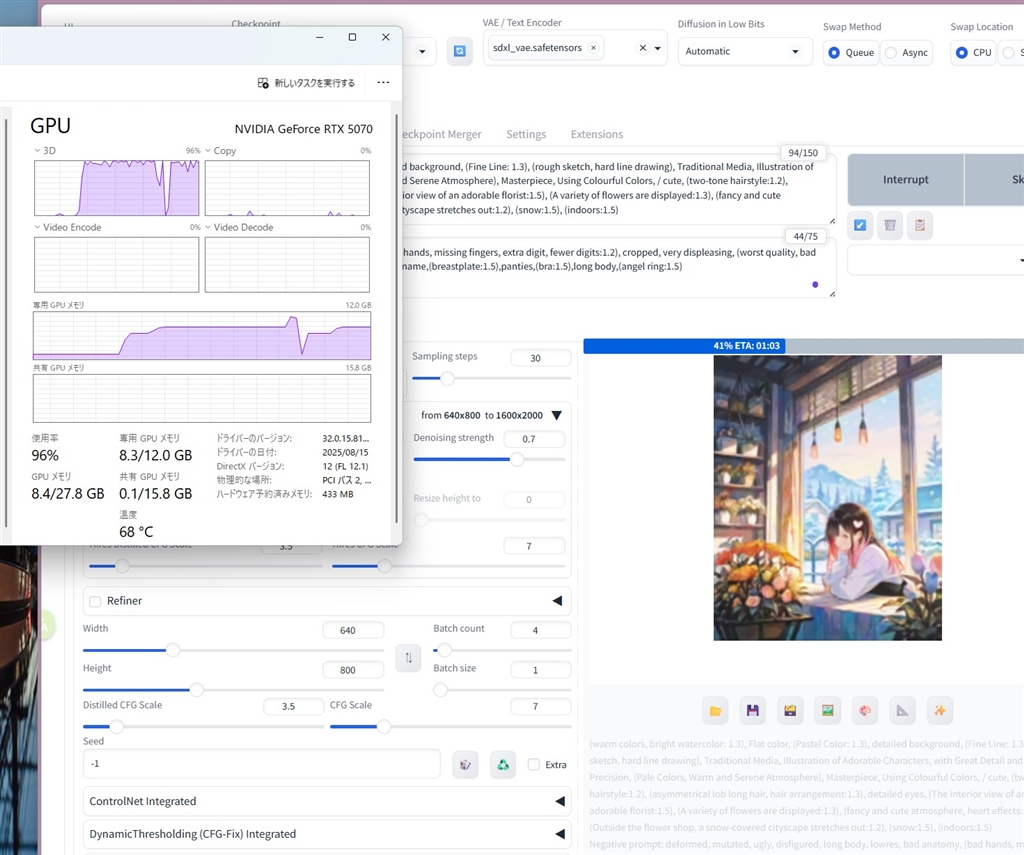
Task: Refresh the VAE list with the blue refresh icon
Action: [459, 51]
